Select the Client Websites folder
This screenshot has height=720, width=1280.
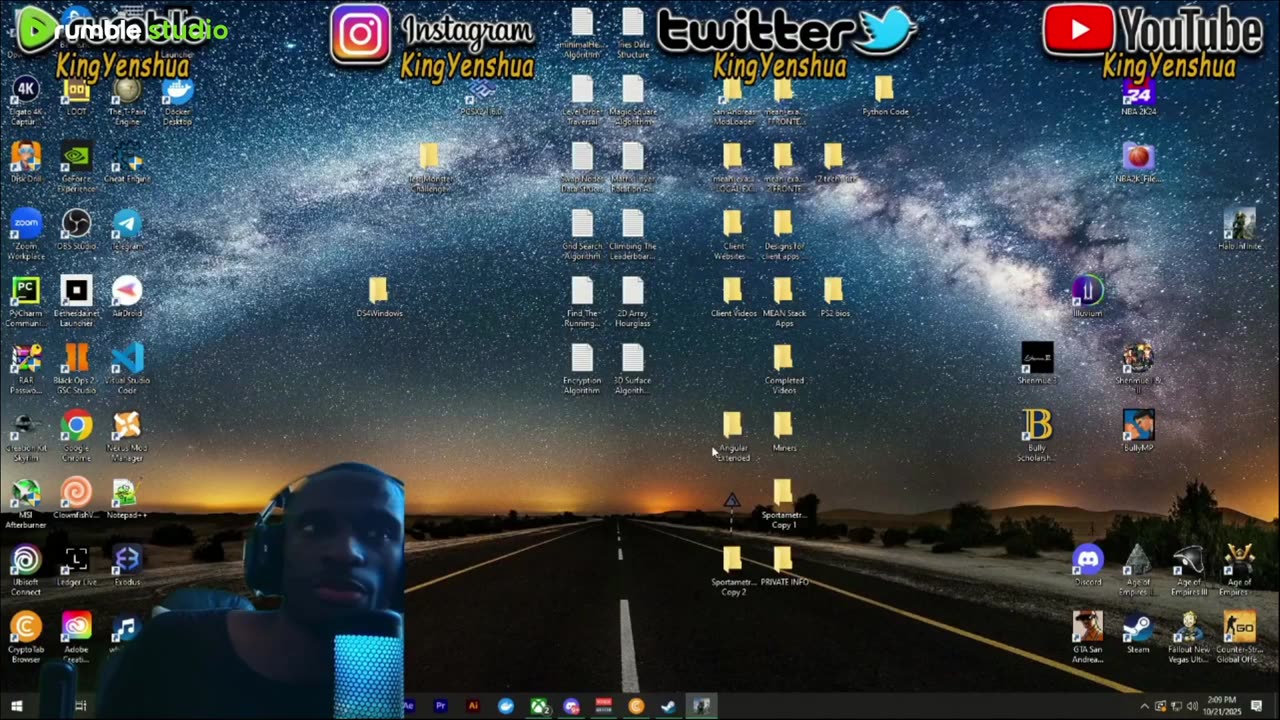pyautogui.click(x=733, y=235)
